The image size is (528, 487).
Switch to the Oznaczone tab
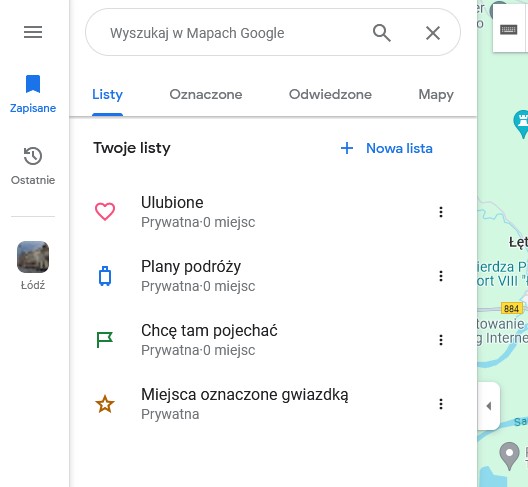click(x=206, y=95)
